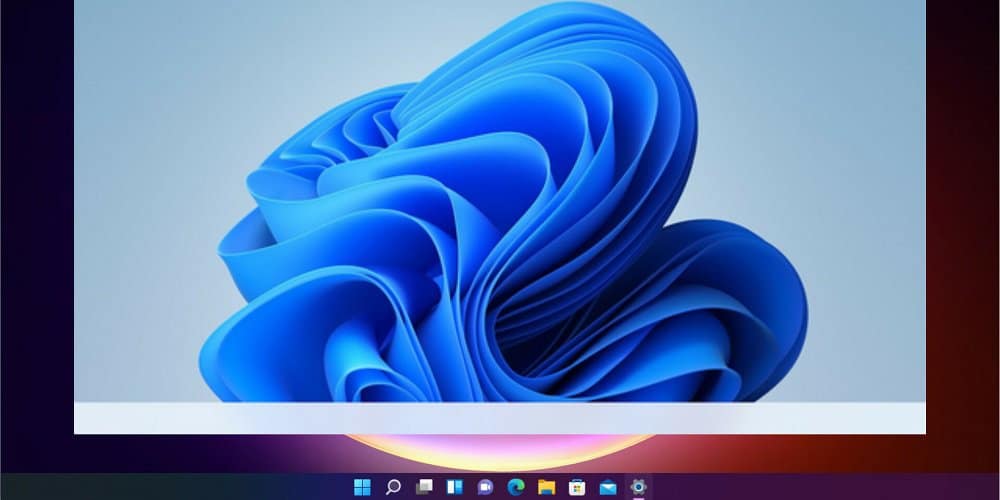Screen dimensions: 1000x500
Task: Open File Explorer folder icon
Action: pos(547,487)
